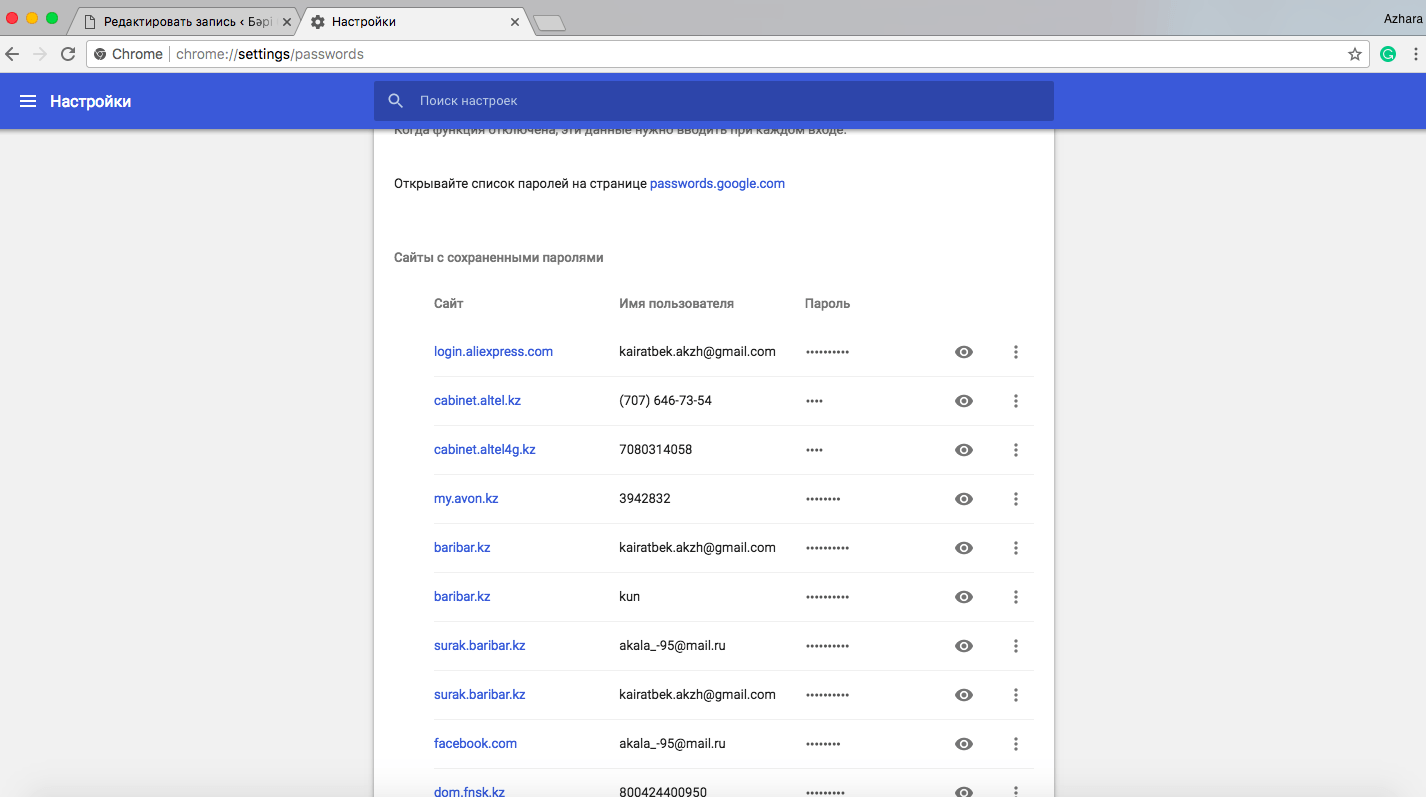The image size is (1426, 797).
Task: Open the login.aliexpress.com site link
Action: tap(493, 352)
